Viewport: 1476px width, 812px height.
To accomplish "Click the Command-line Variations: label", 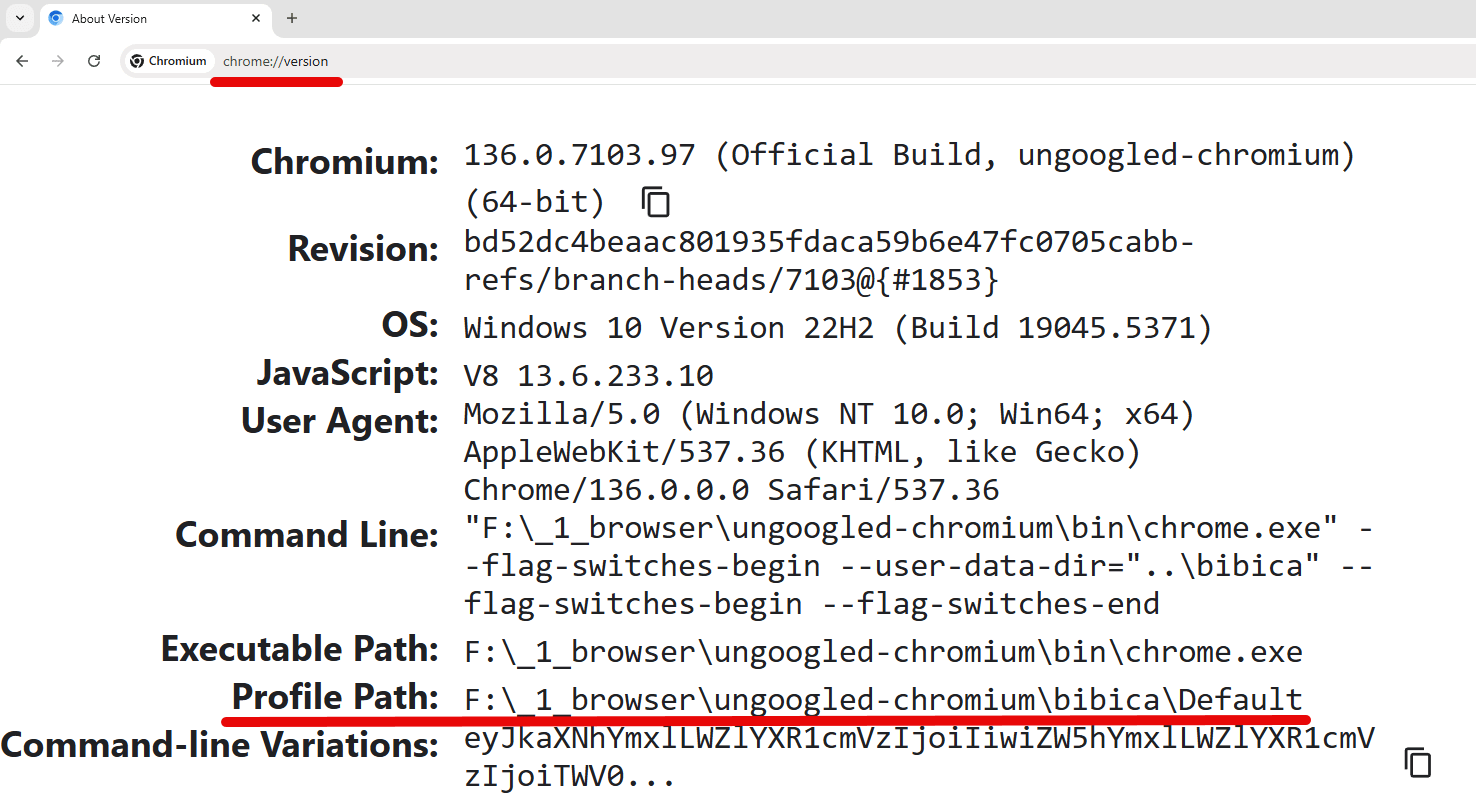I will (220, 745).
